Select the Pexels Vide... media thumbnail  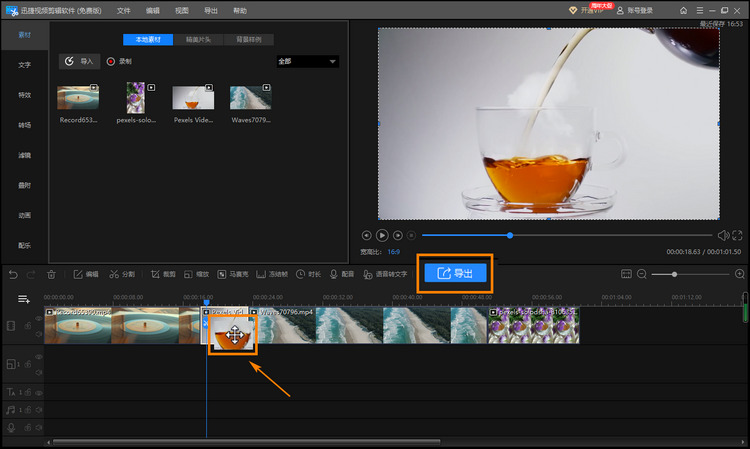pos(193,98)
